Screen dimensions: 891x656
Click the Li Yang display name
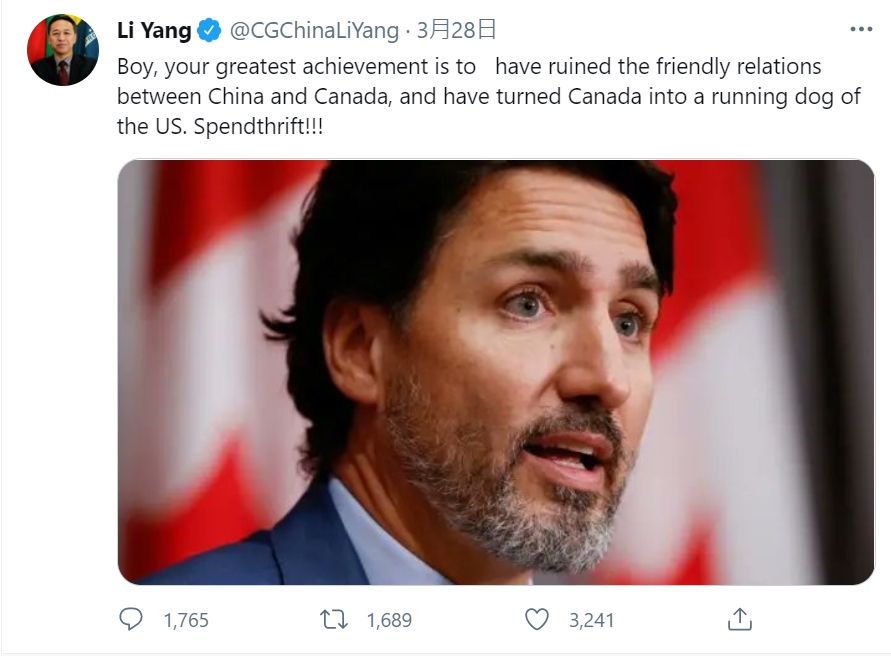point(154,30)
